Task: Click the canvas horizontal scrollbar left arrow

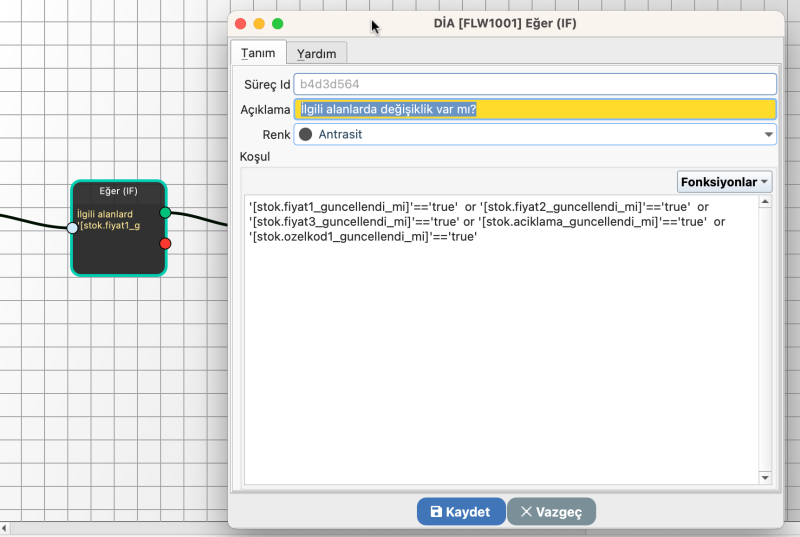Action: pyautogui.click(x=5, y=526)
